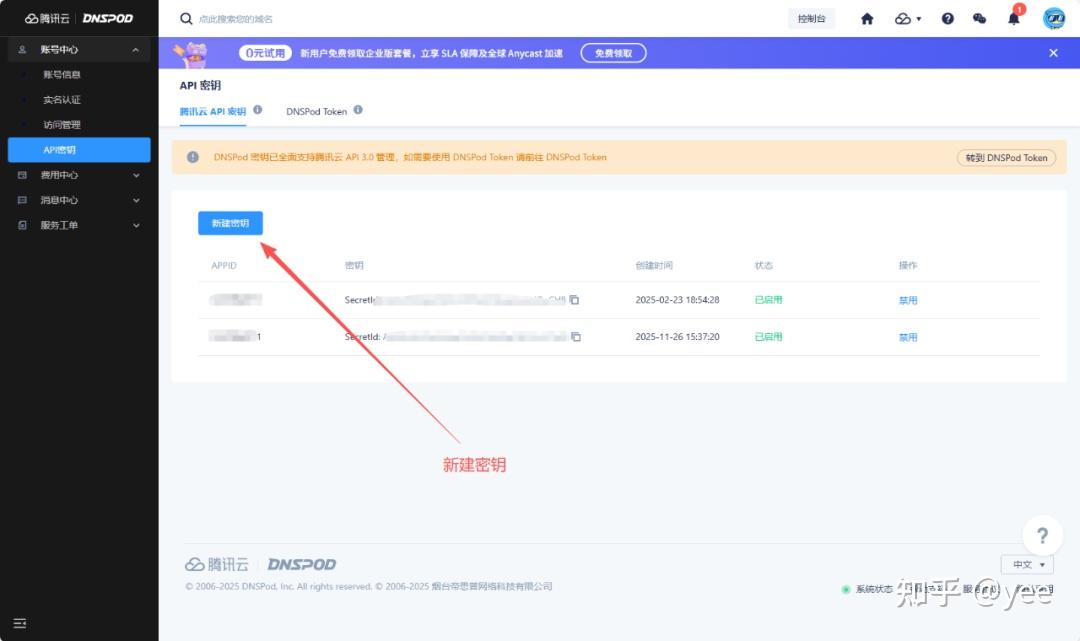Image resolution: width=1080 pixels, height=641 pixels.
Task: Expand the 费用中心 sidebar section
Action: click(x=136, y=175)
